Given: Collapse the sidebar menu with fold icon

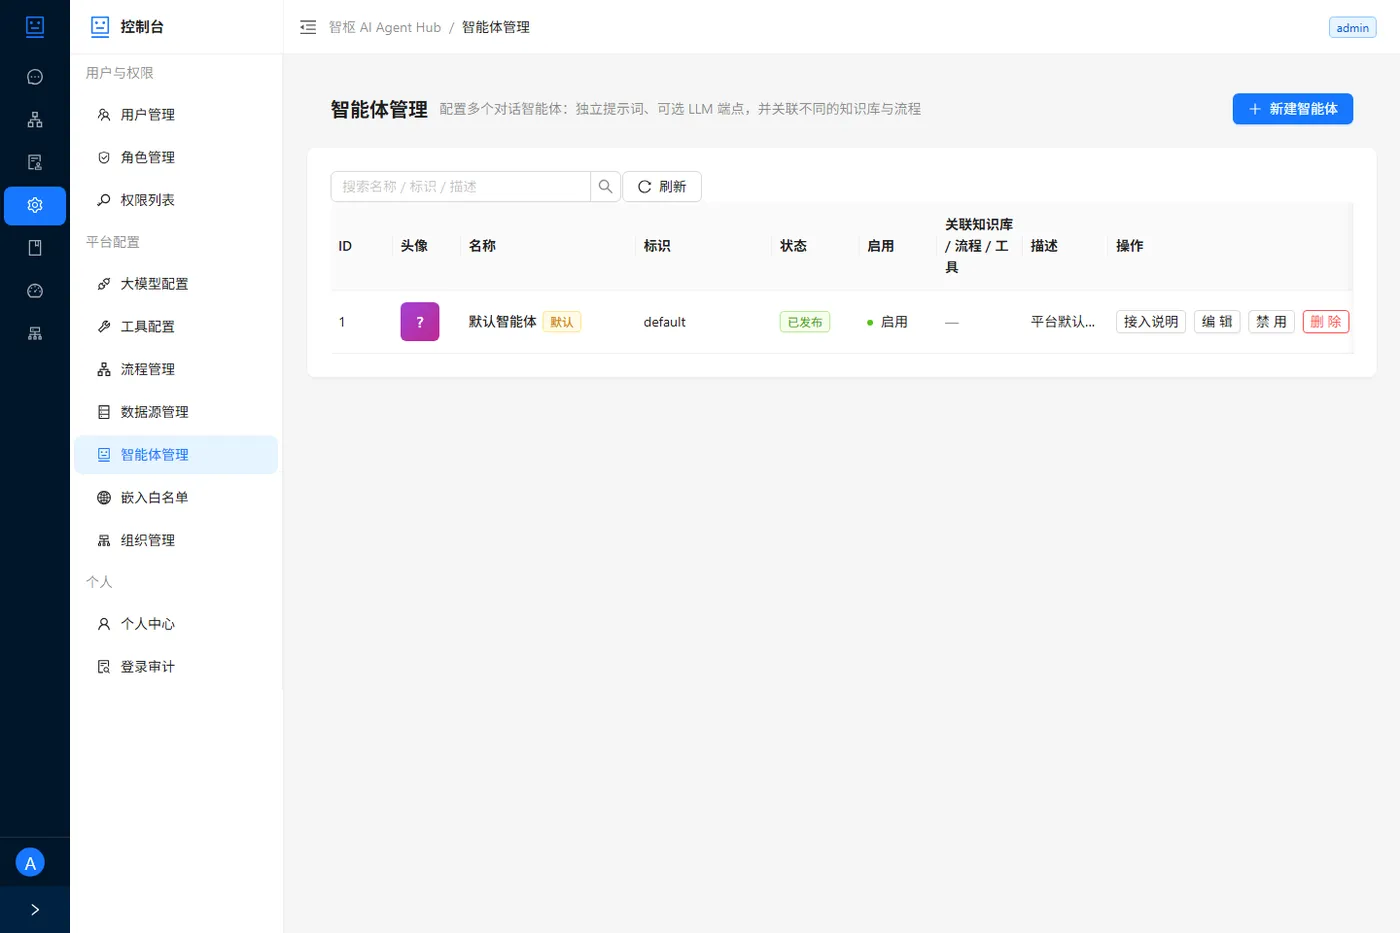Looking at the screenshot, I should pyautogui.click(x=308, y=27).
